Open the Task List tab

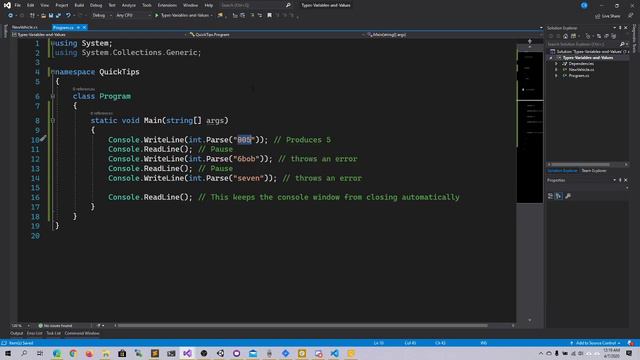tap(53, 333)
